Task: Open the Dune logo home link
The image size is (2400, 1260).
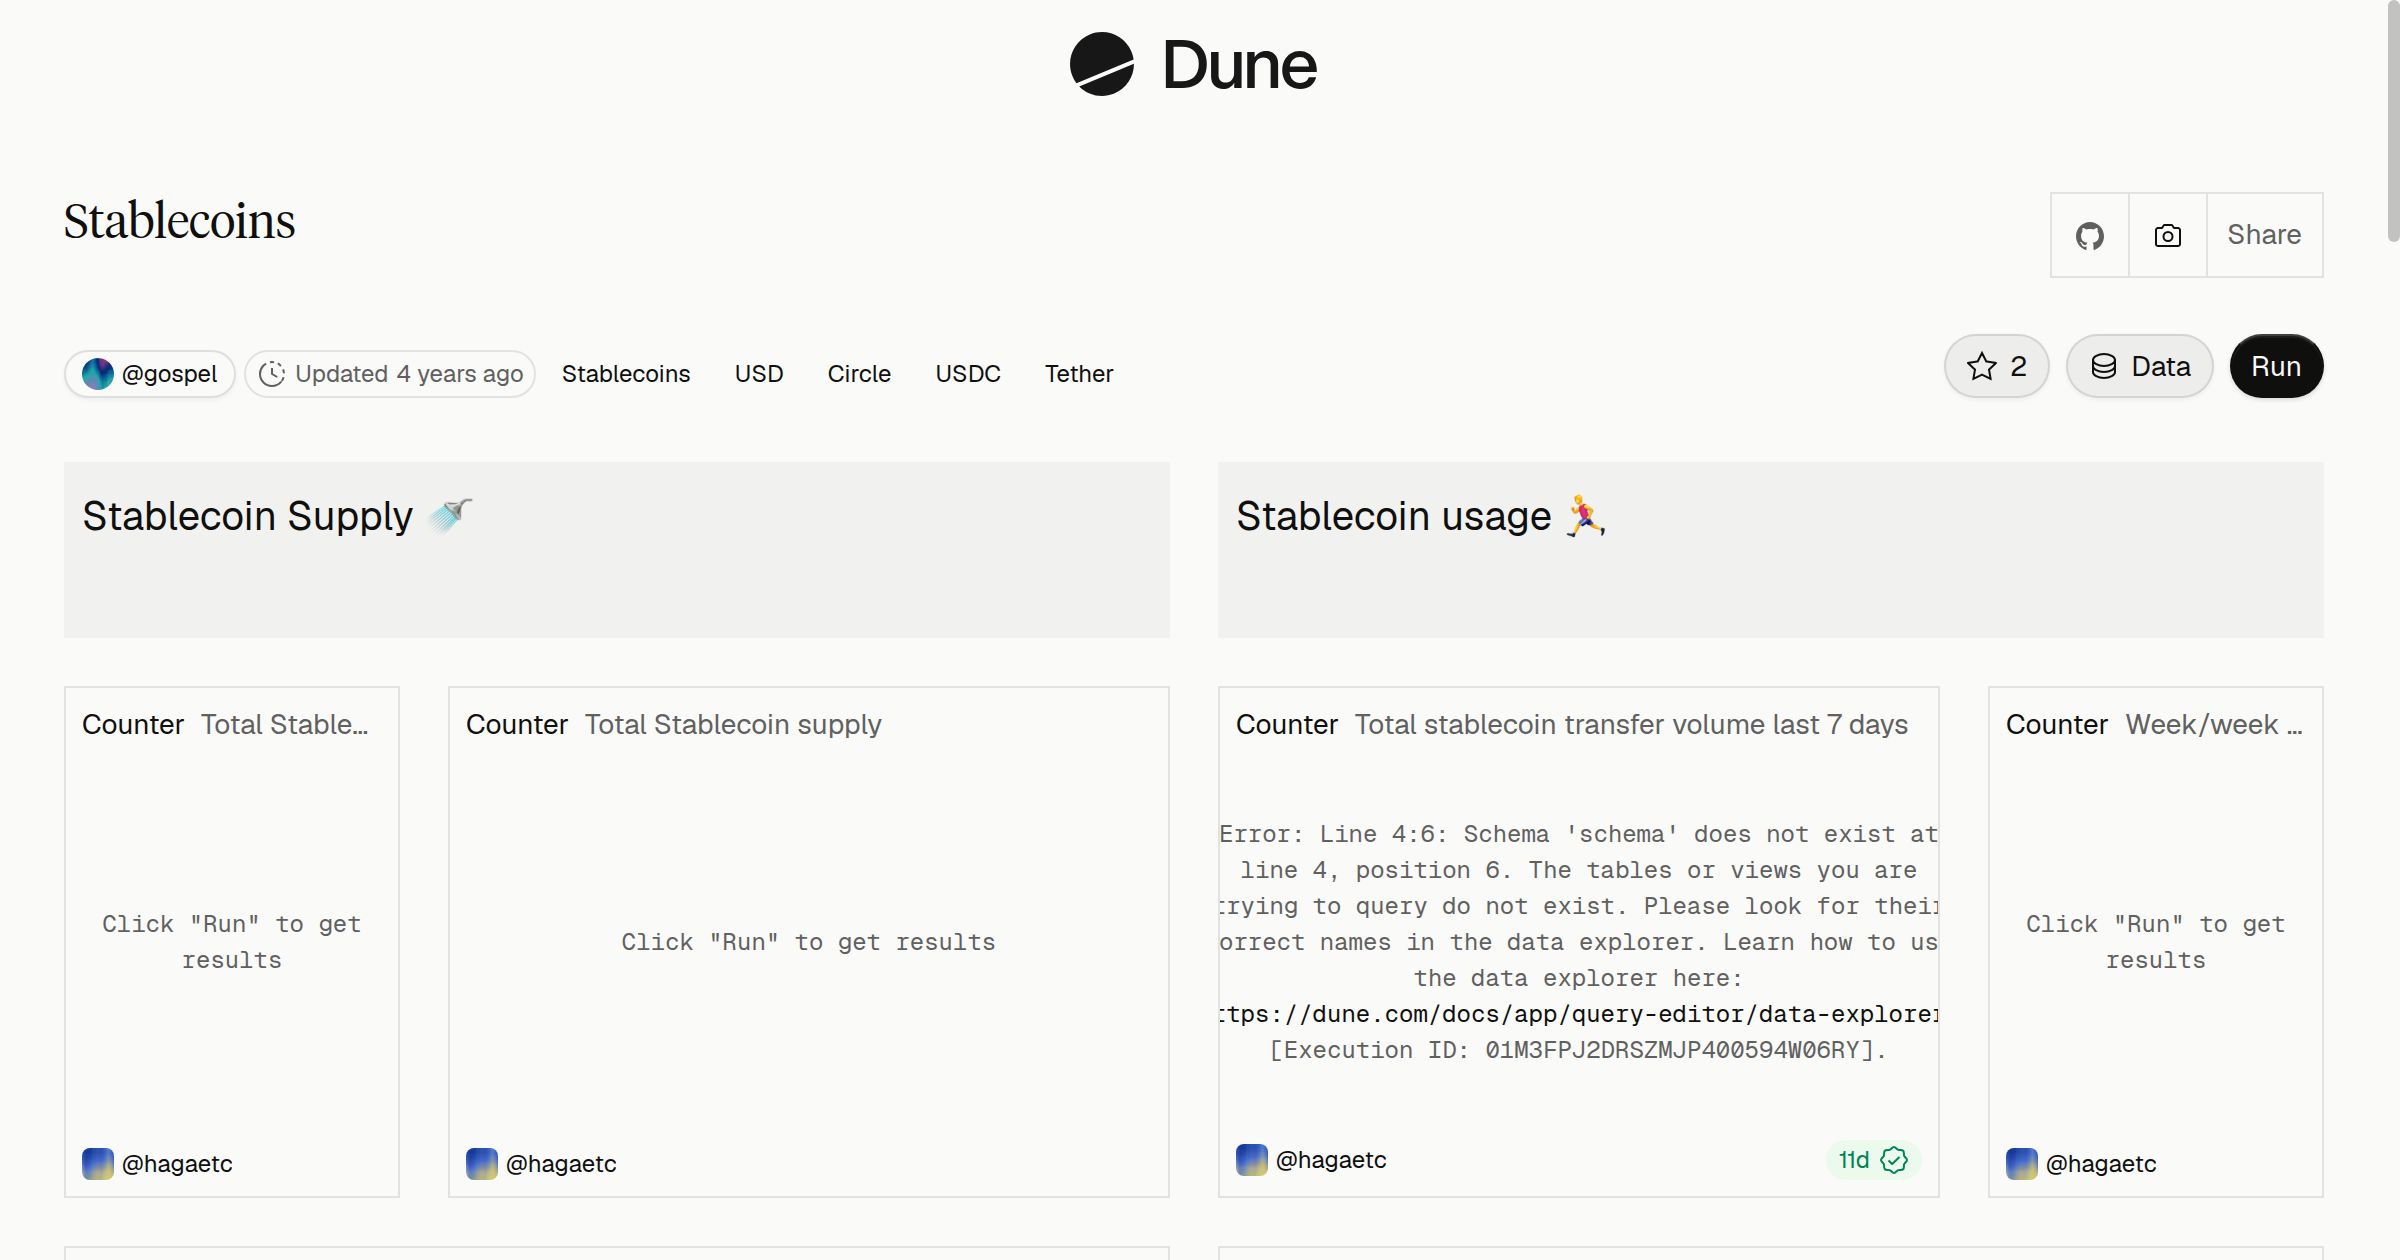Action: tap(1193, 65)
